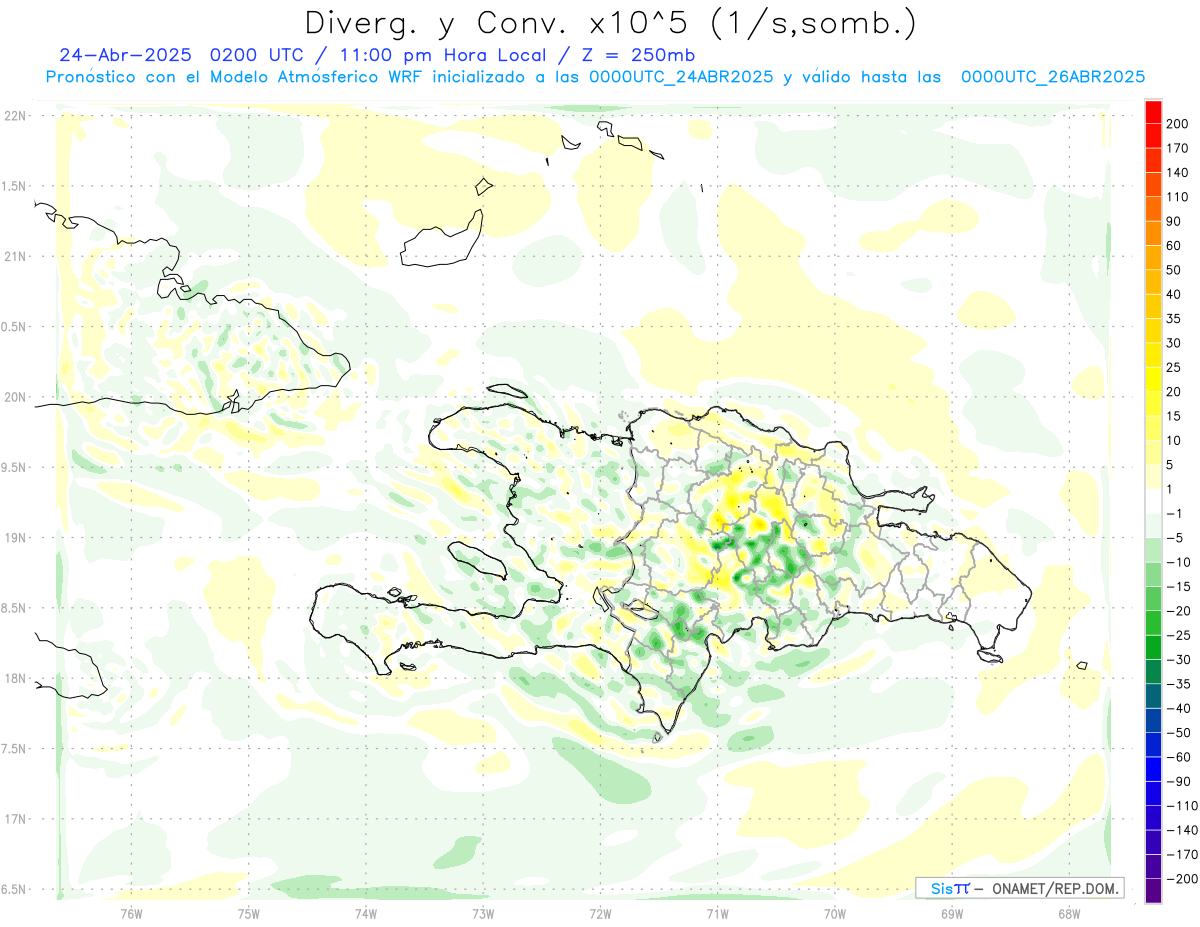Click the 'SisTT – ONAMET/REP.DOM.' label box
Image resolution: width=1200 pixels, height=927 pixels.
(1019, 888)
